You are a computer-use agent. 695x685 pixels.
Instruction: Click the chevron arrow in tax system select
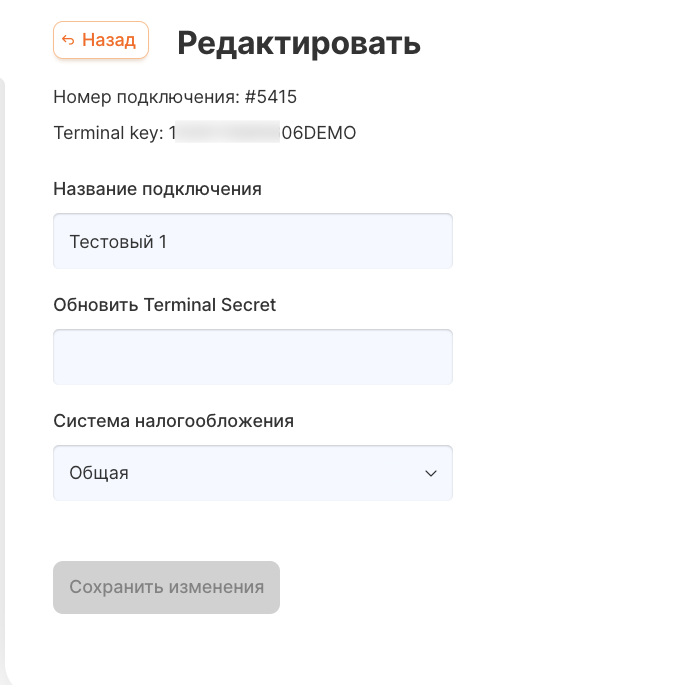pos(431,474)
